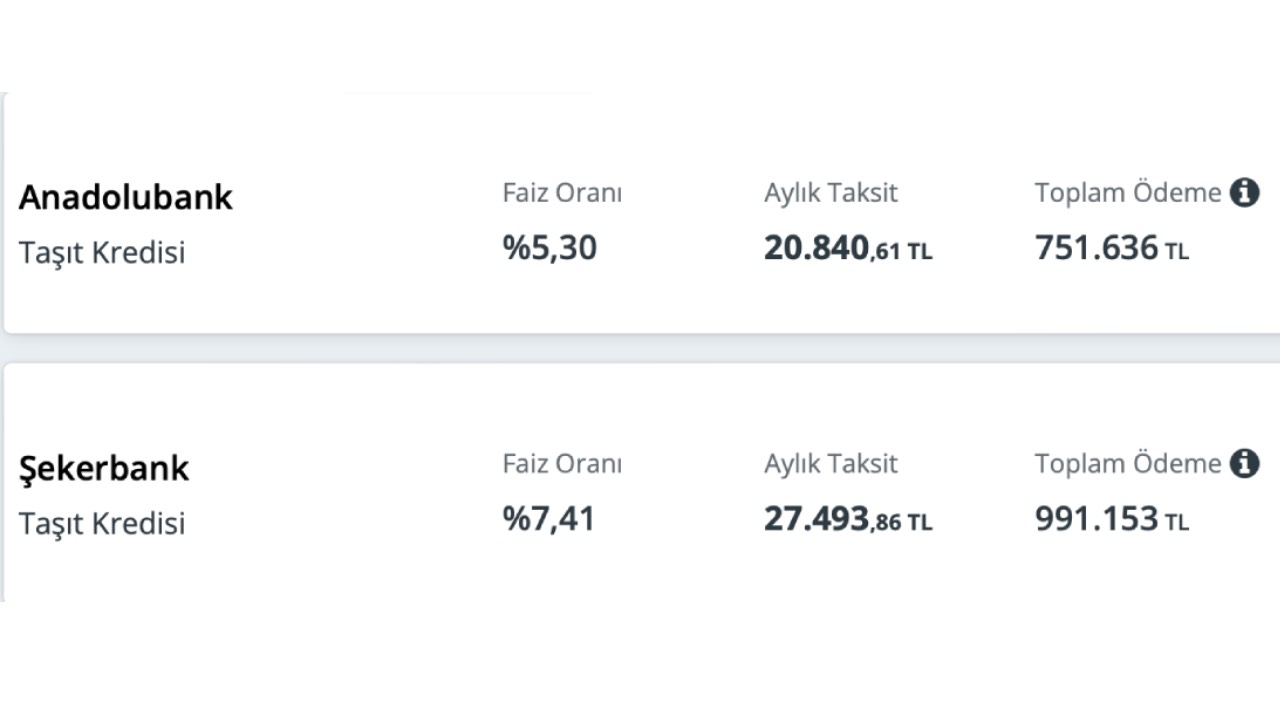The height and width of the screenshot is (720, 1280).
Task: Select Taşıt Kredisi under Anadolubank
Action: coord(102,253)
